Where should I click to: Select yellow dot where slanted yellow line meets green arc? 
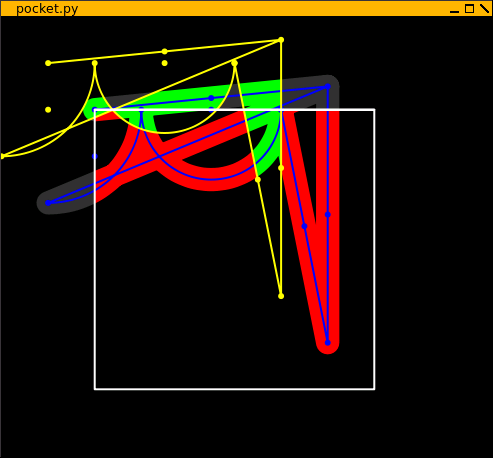click(258, 180)
